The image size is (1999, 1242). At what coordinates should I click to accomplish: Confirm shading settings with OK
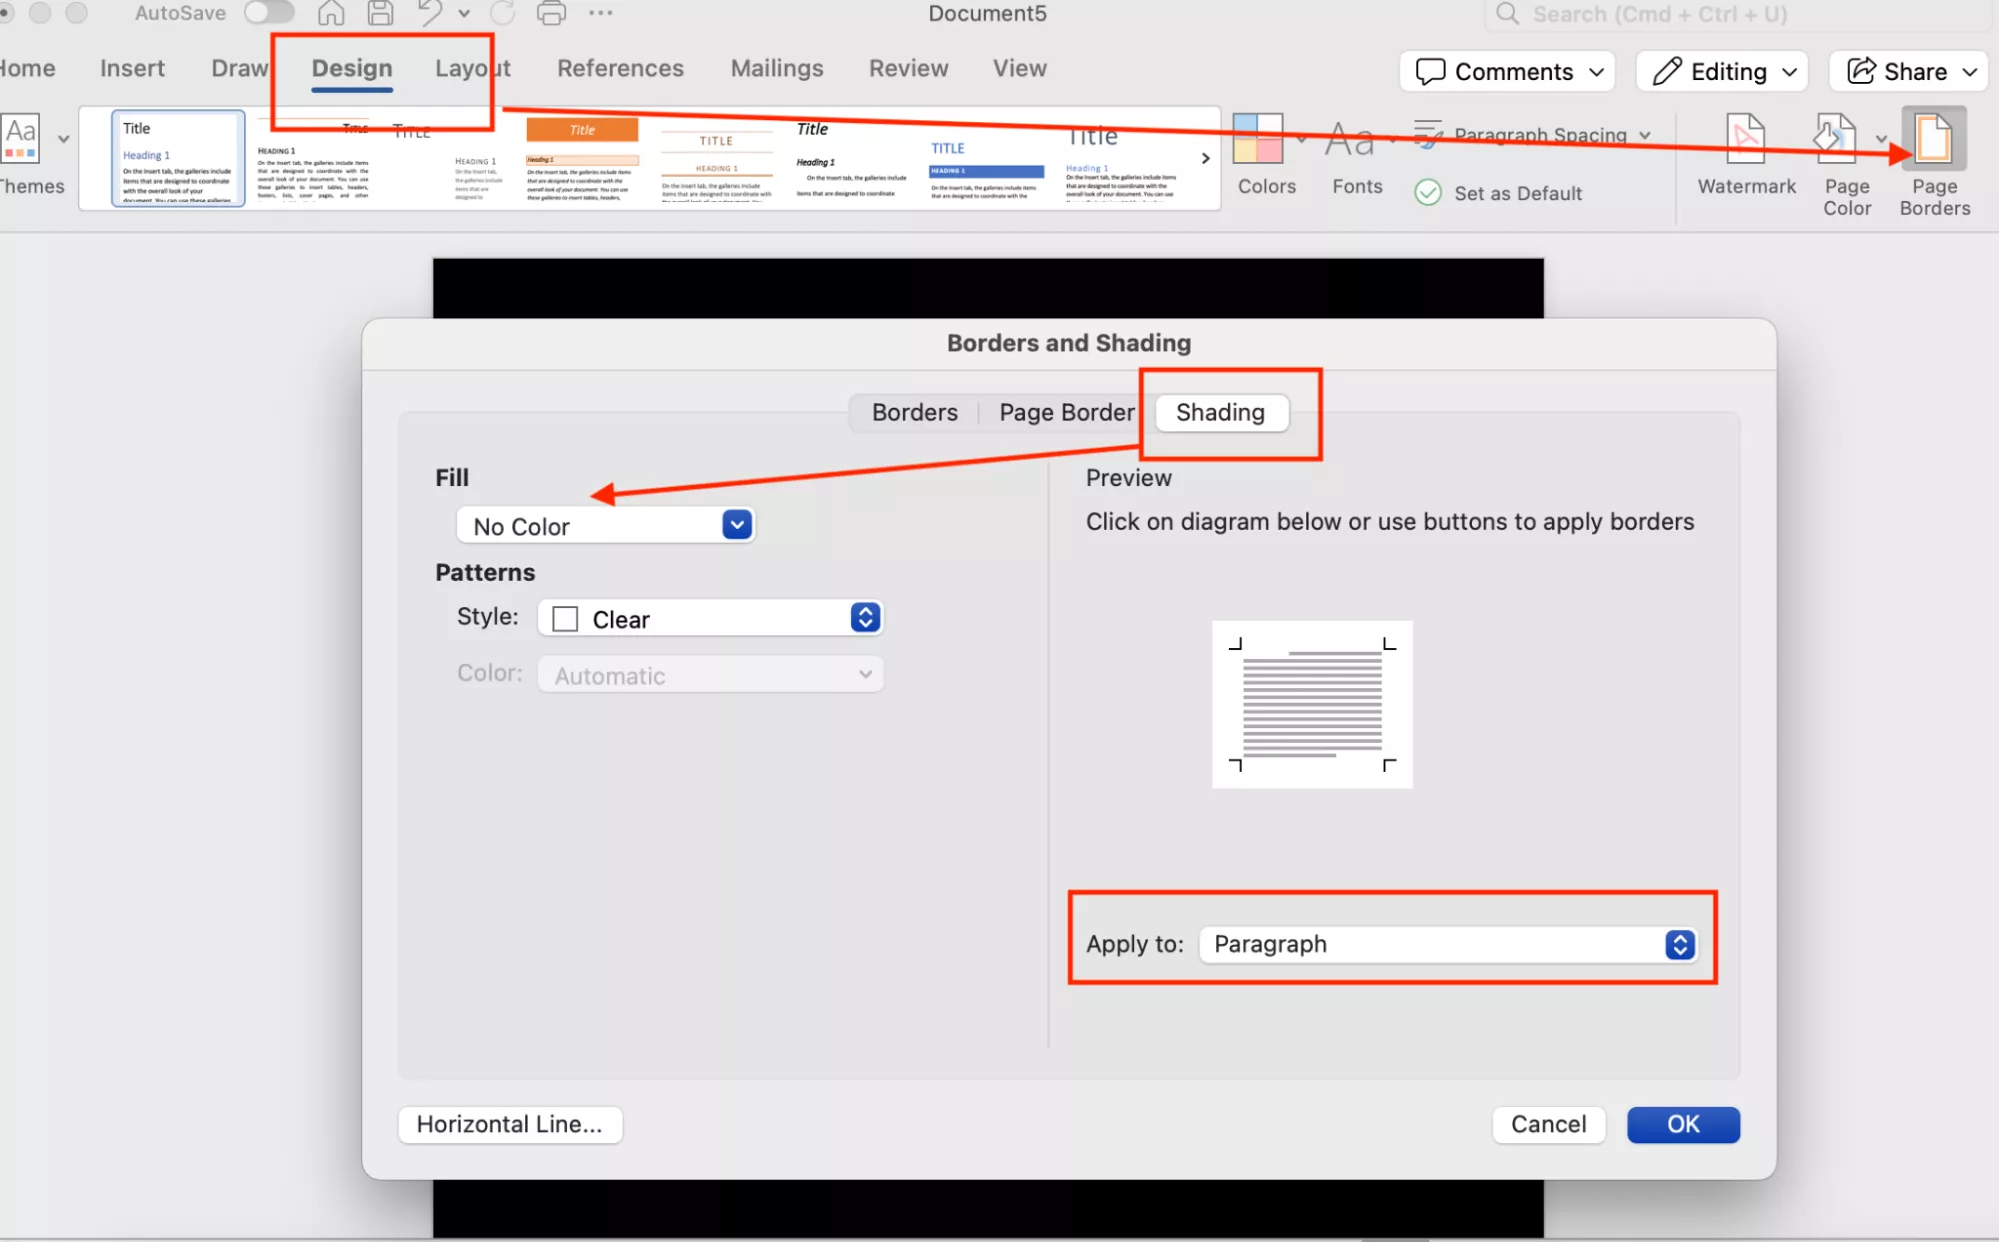(x=1682, y=1124)
